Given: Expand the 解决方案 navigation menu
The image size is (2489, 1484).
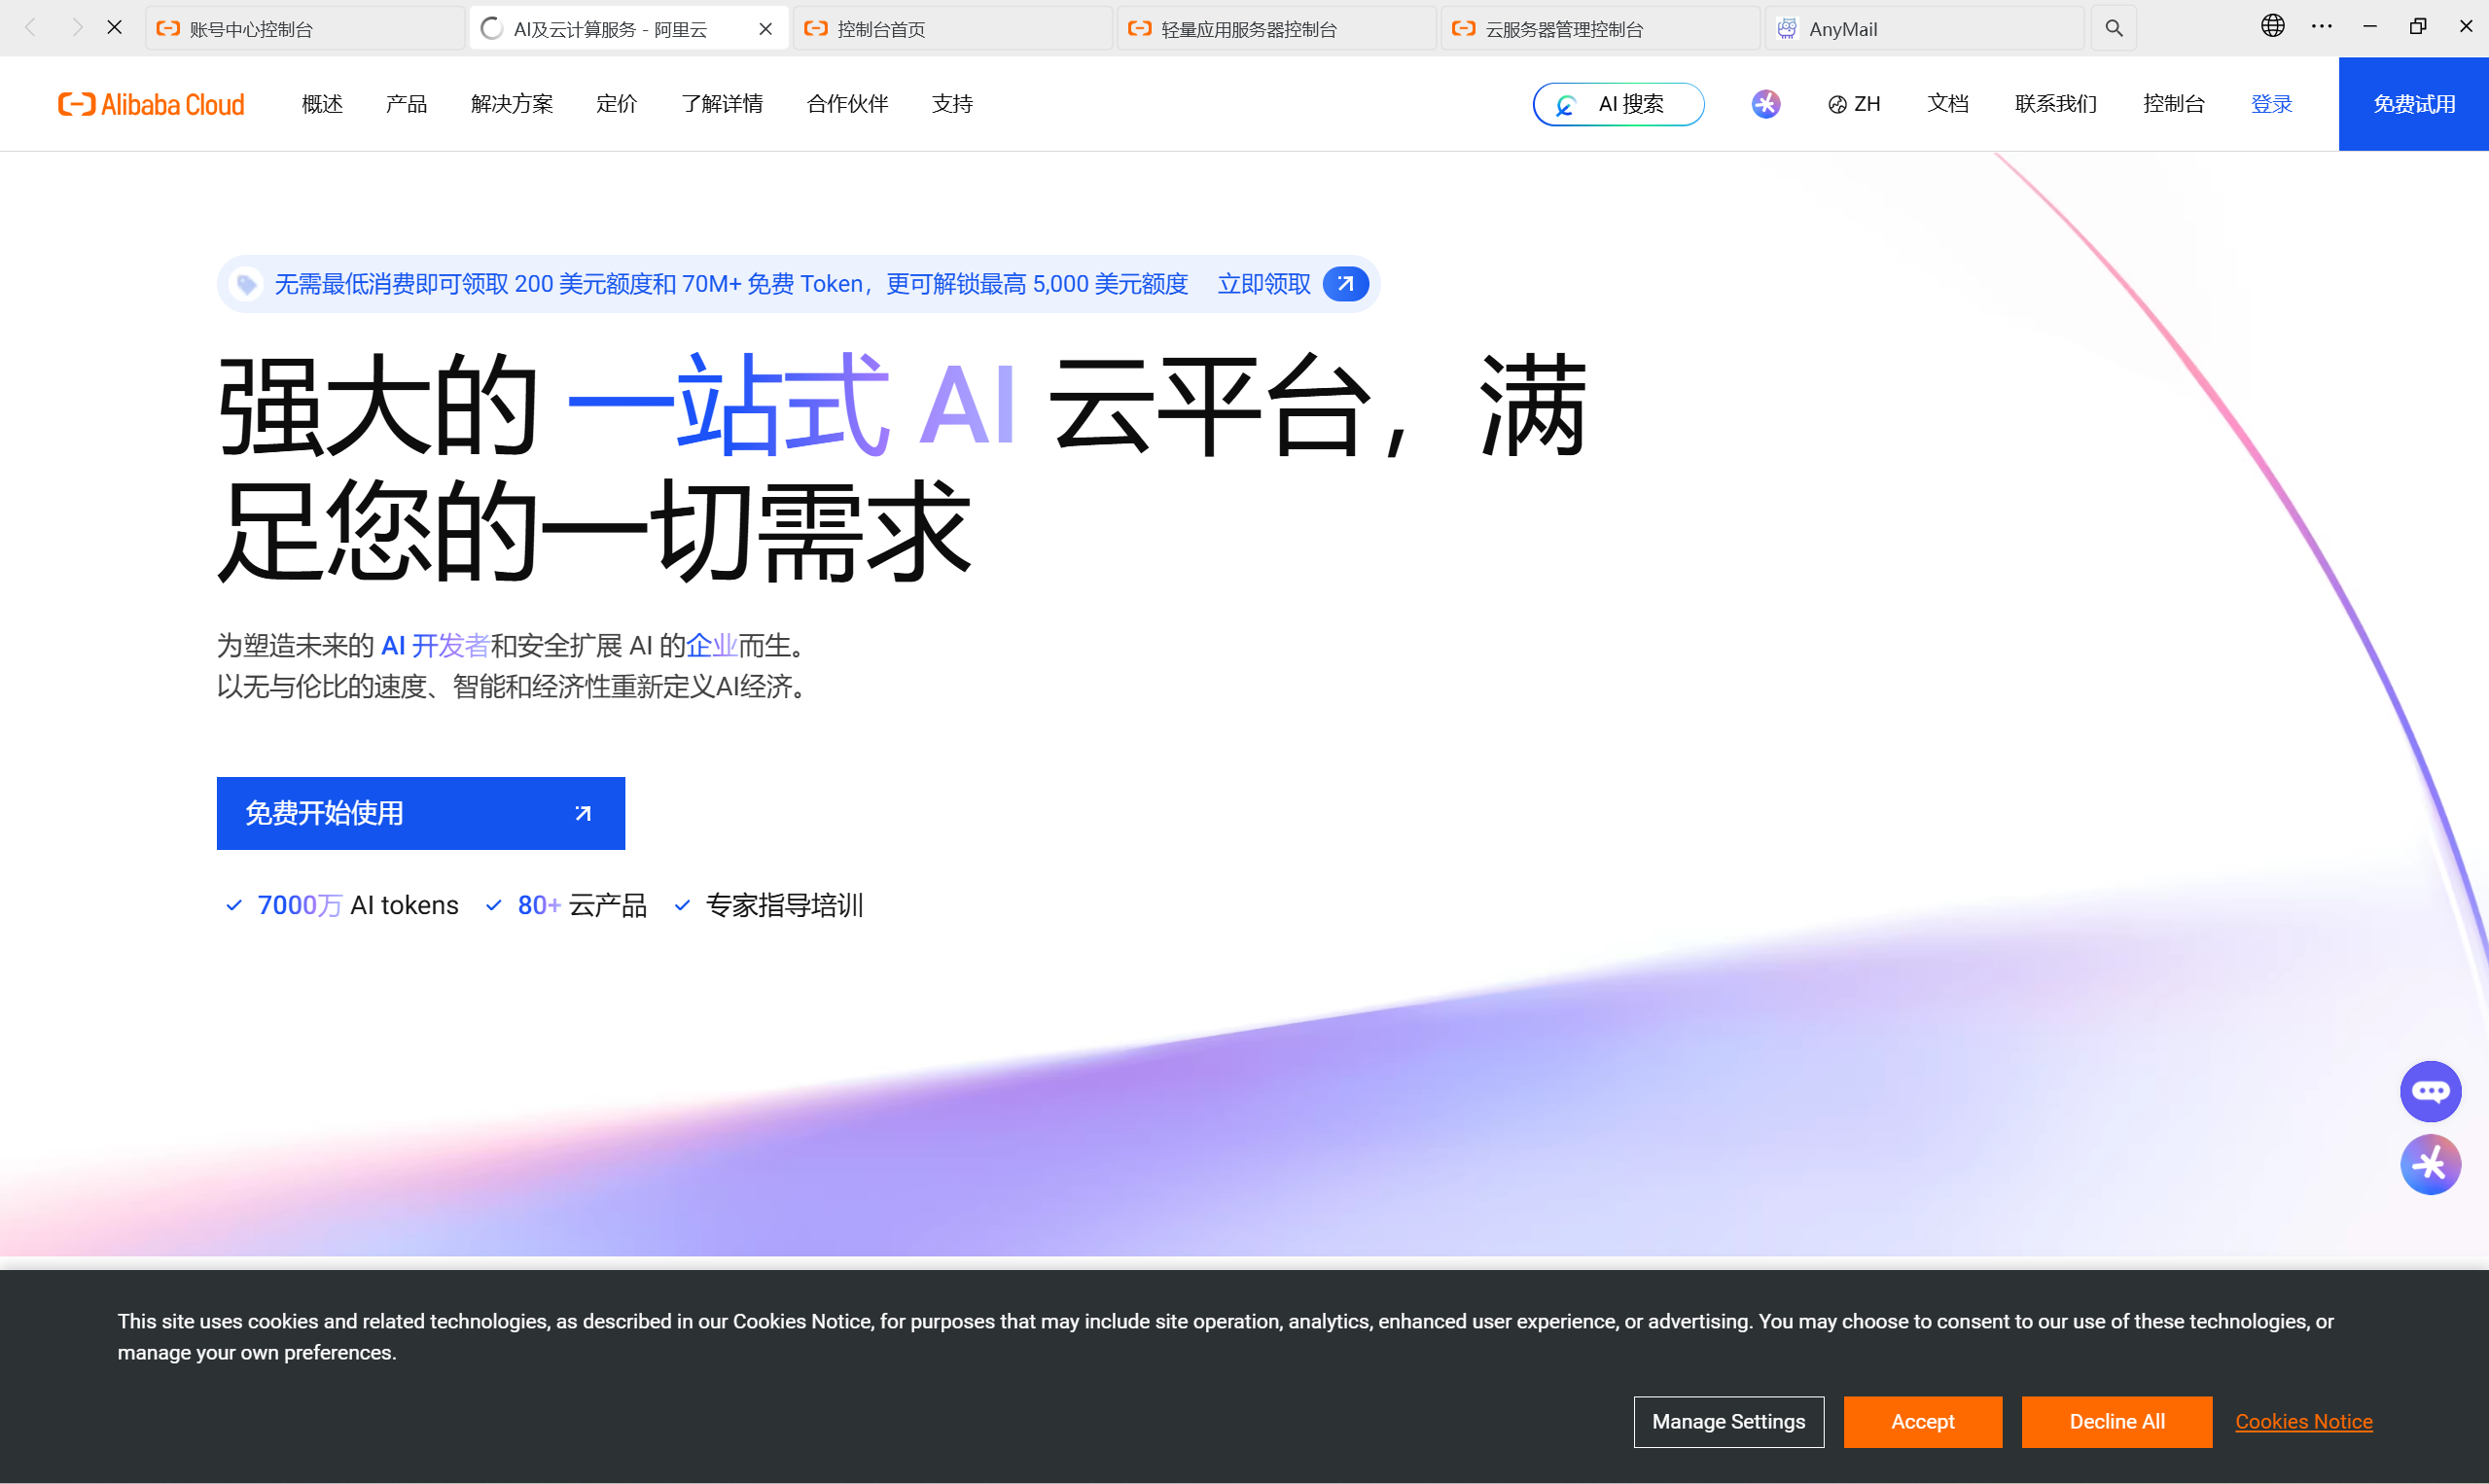Looking at the screenshot, I should (510, 103).
